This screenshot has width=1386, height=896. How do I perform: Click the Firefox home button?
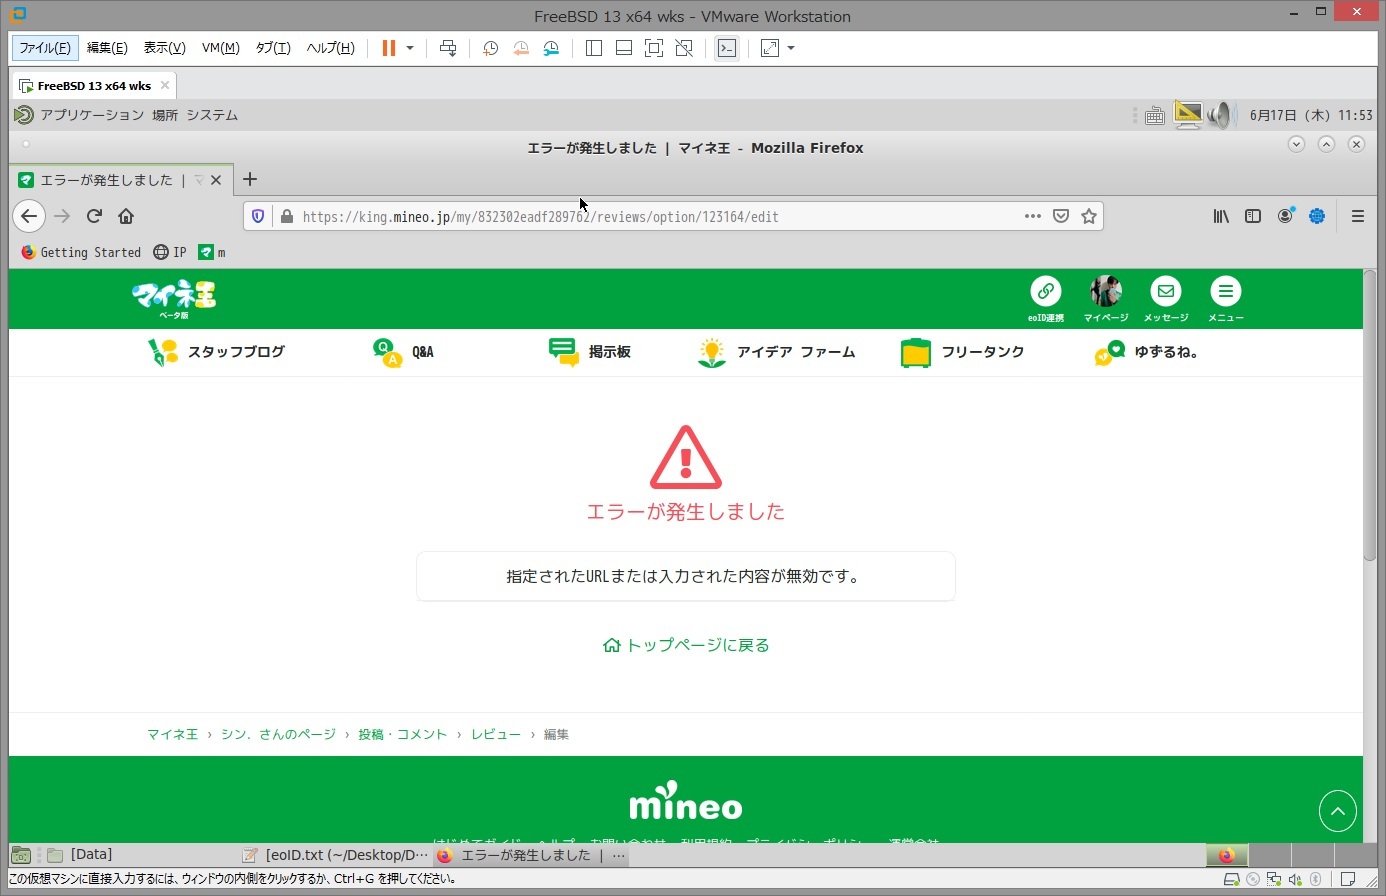click(126, 216)
